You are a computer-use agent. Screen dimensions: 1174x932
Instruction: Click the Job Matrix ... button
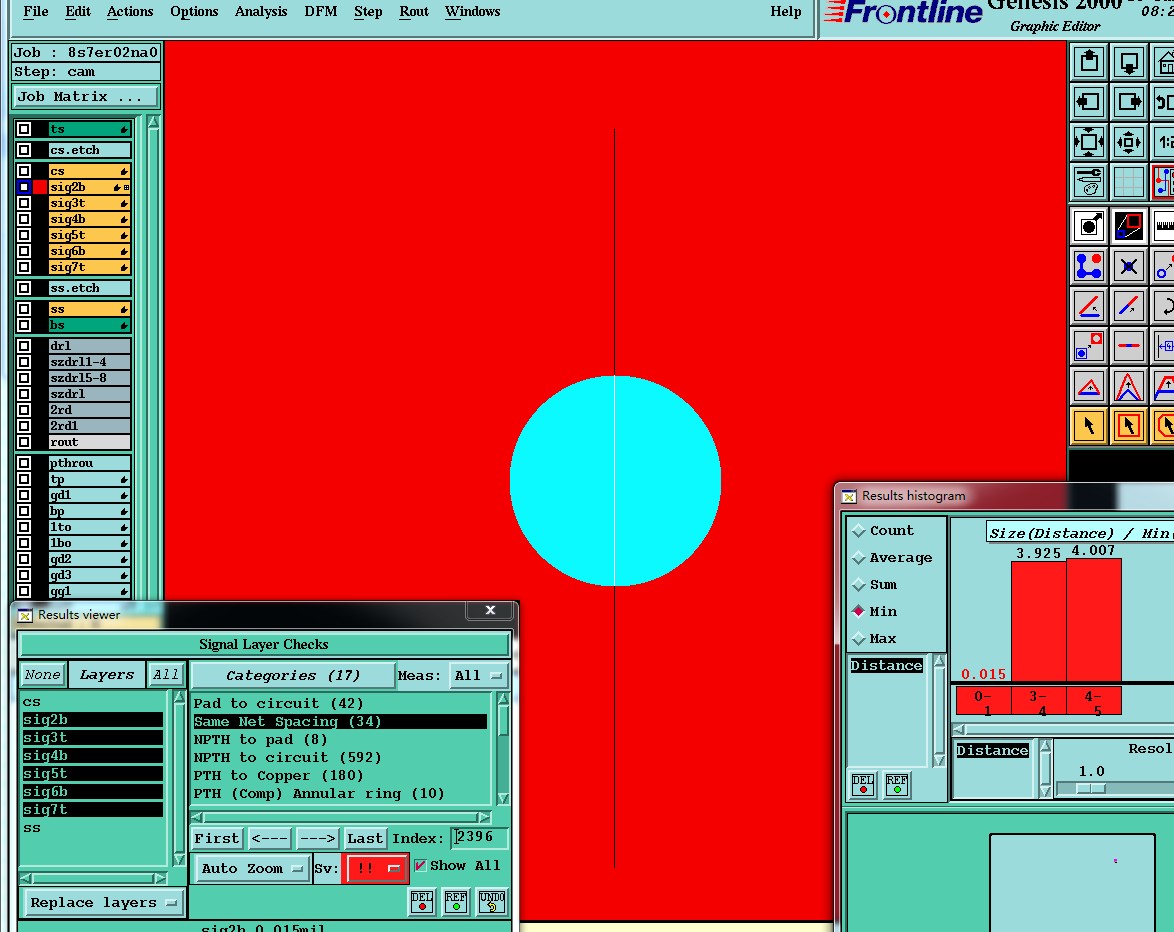pyautogui.click(x=85, y=97)
